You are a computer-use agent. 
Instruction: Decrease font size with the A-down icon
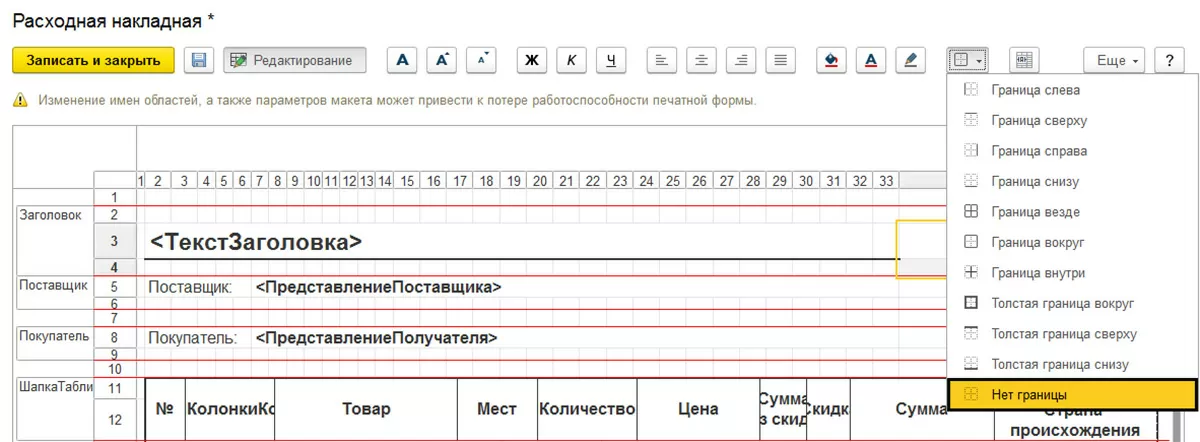tap(482, 60)
